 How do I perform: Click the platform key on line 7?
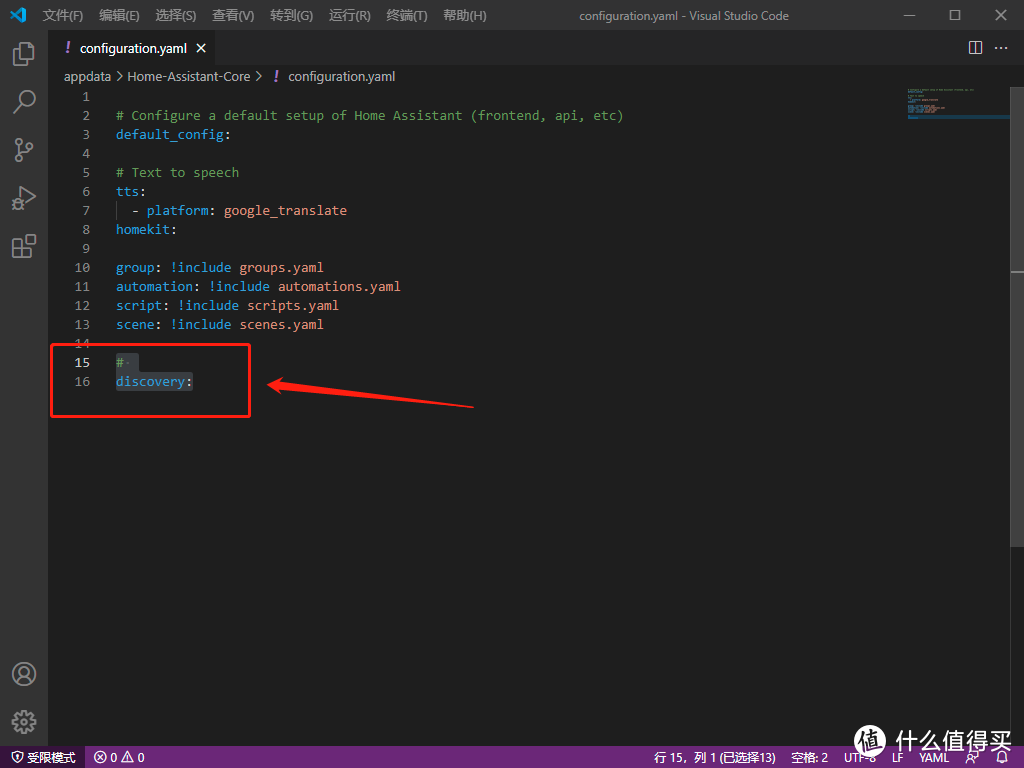pyautogui.click(x=178, y=210)
